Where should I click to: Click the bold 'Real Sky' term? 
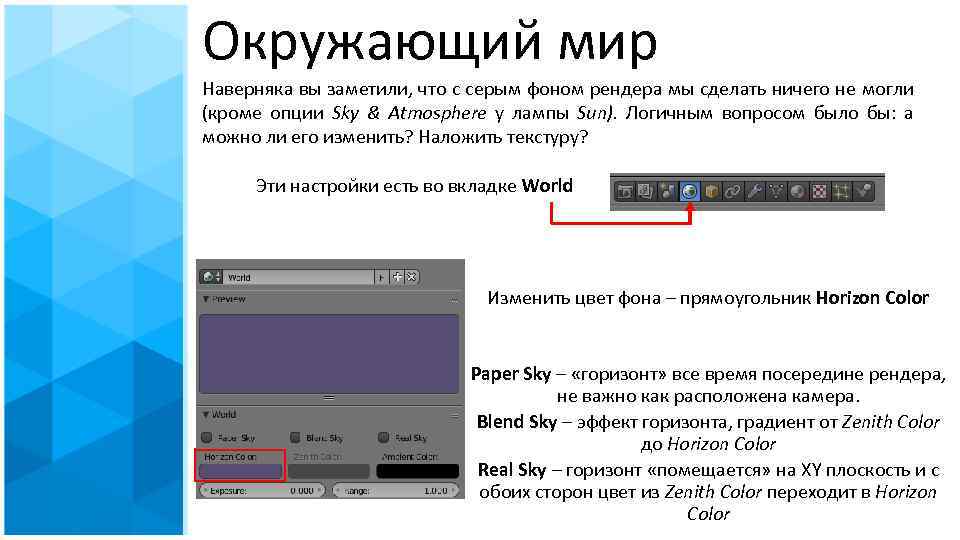512,470
